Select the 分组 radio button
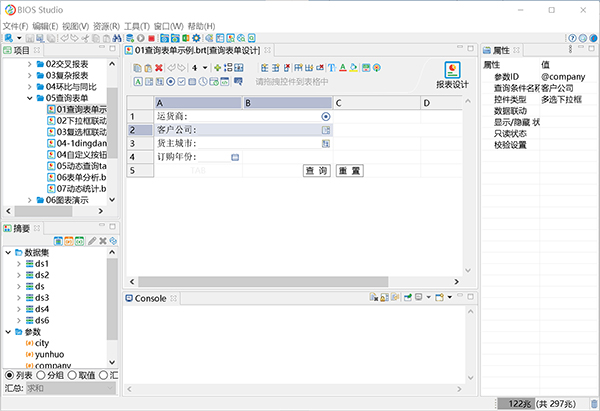This screenshot has height=411, width=600. (42, 375)
